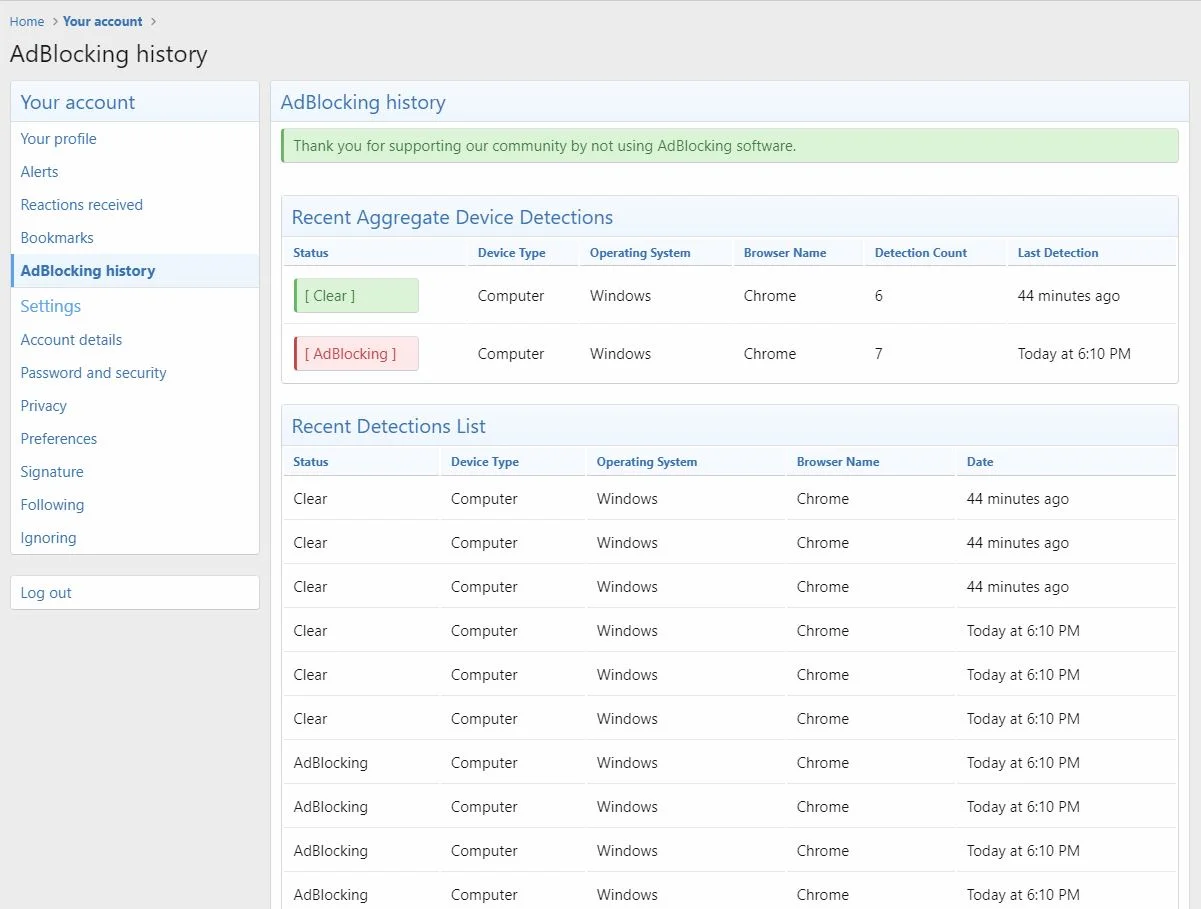Viewport: 1201px width, 909px height.
Task: Open the Privacy settings page
Action: (44, 406)
